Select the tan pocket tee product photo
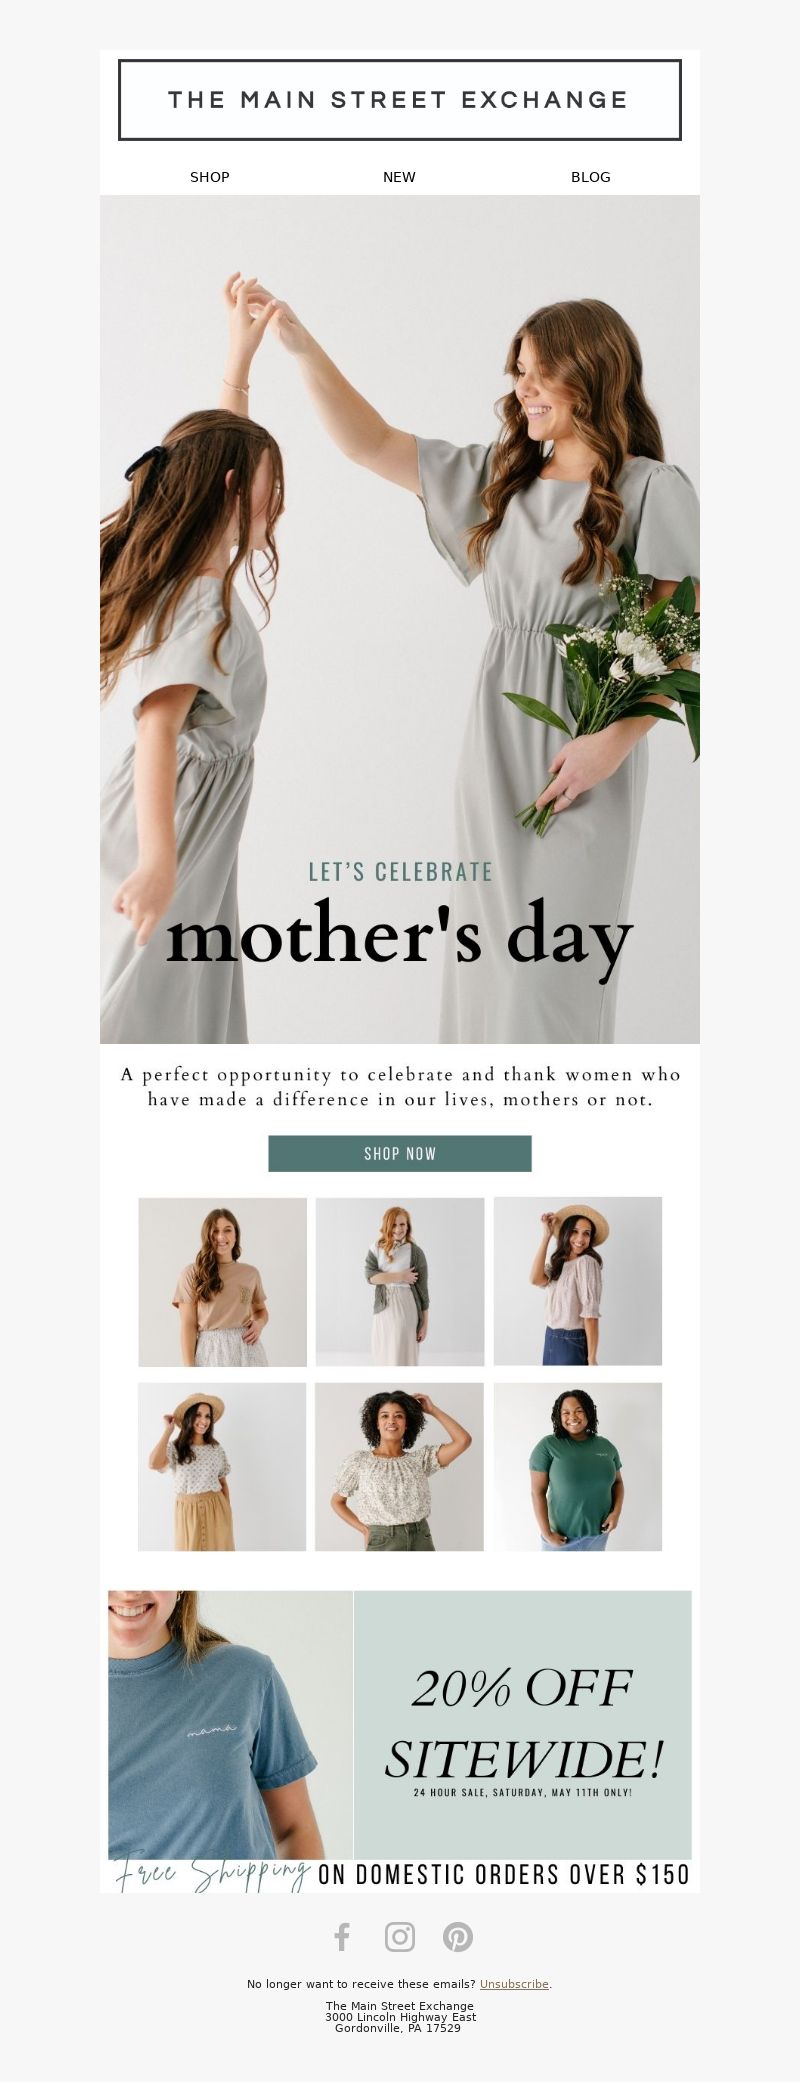The image size is (800, 2082). click(x=223, y=1282)
